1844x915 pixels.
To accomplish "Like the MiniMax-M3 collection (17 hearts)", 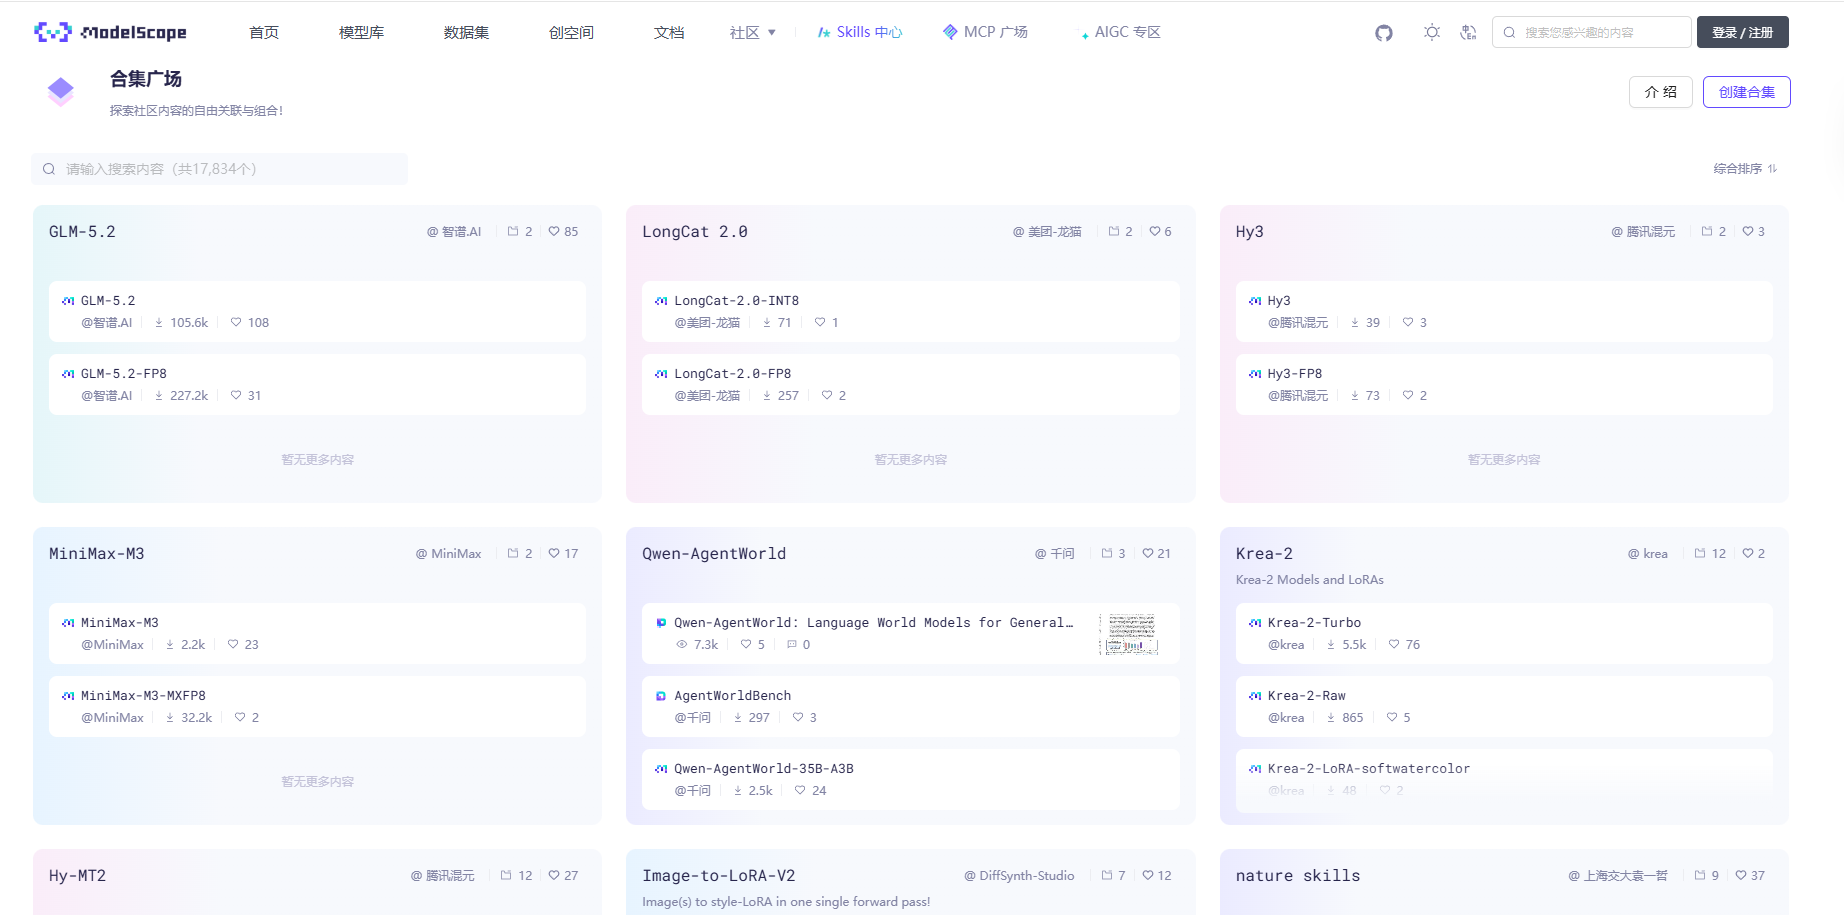I will click(554, 554).
